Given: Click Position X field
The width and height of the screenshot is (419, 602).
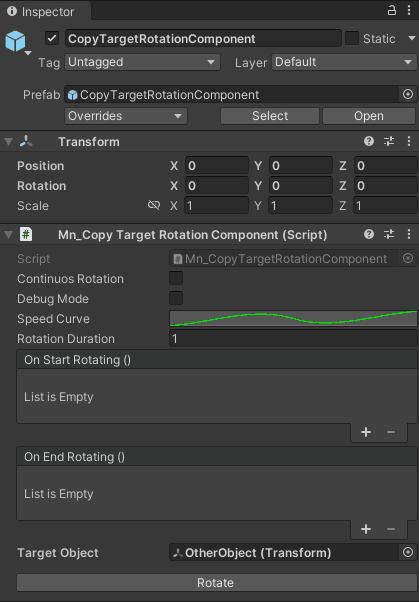Looking at the screenshot, I should point(217,165).
